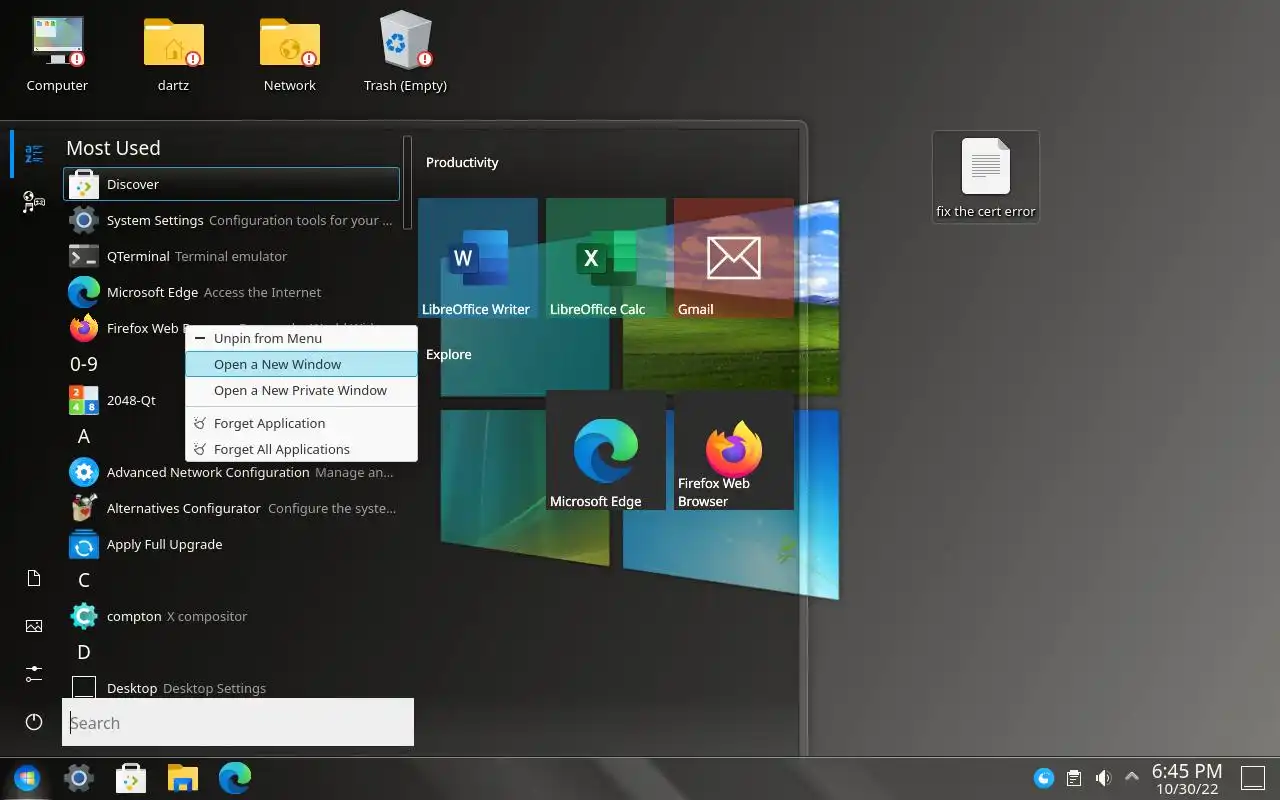The image size is (1280, 800).
Task: Select Forget Application
Action: 301,423
